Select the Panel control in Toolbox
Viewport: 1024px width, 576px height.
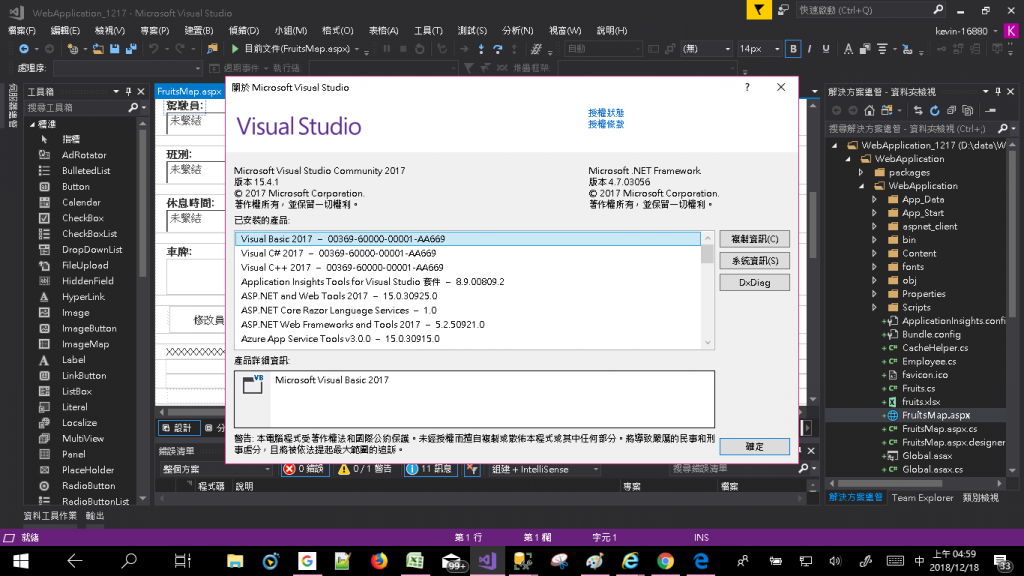73,455
